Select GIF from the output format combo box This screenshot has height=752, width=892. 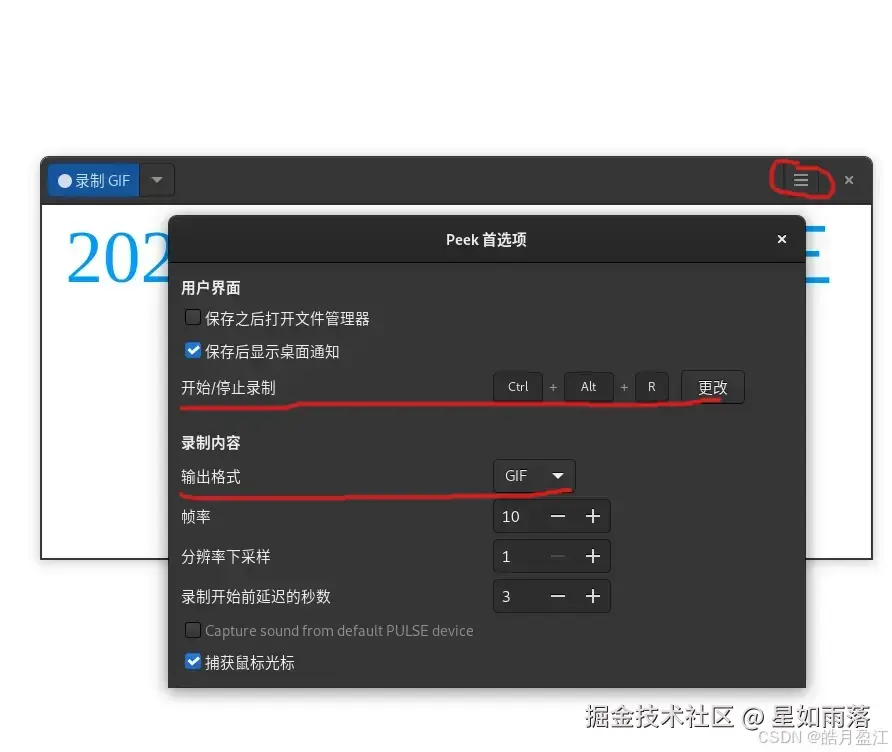[x=534, y=476]
